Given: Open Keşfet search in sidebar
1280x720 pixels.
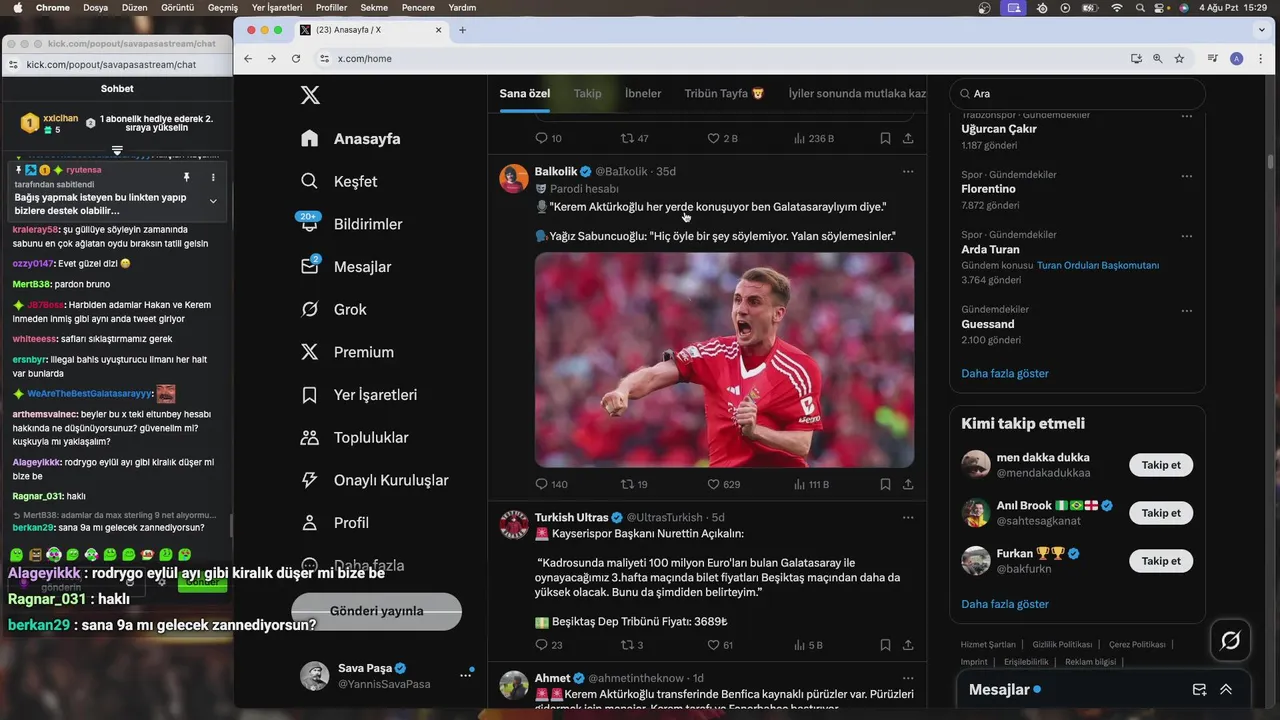Looking at the screenshot, I should tap(340, 181).
